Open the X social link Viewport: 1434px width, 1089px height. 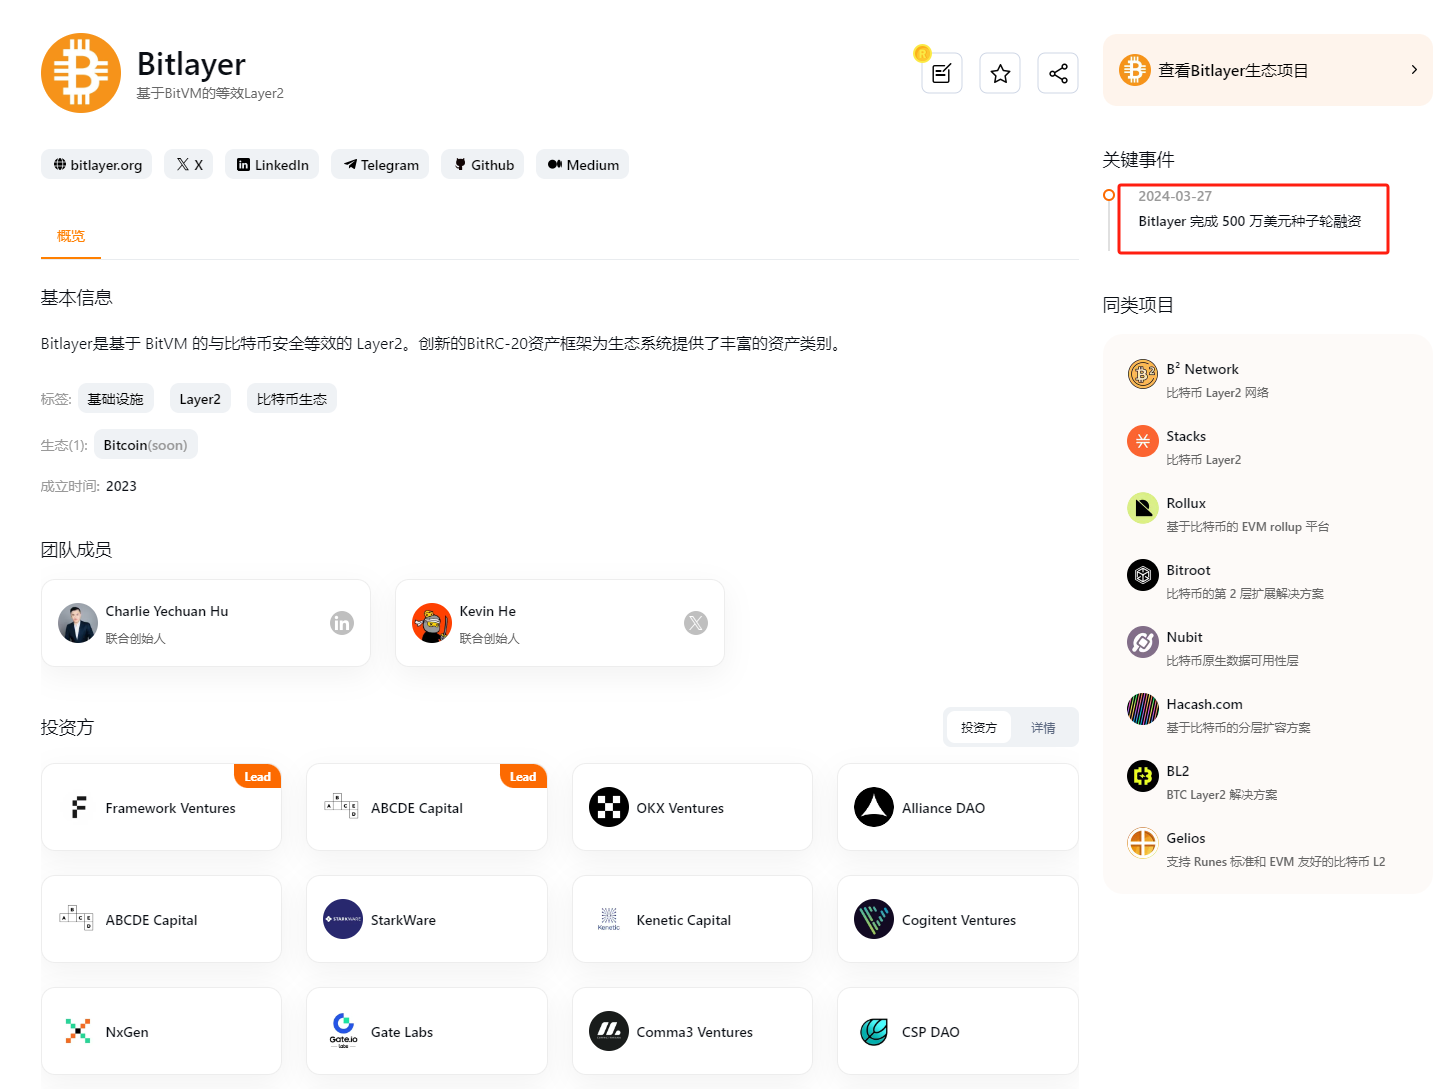189,165
